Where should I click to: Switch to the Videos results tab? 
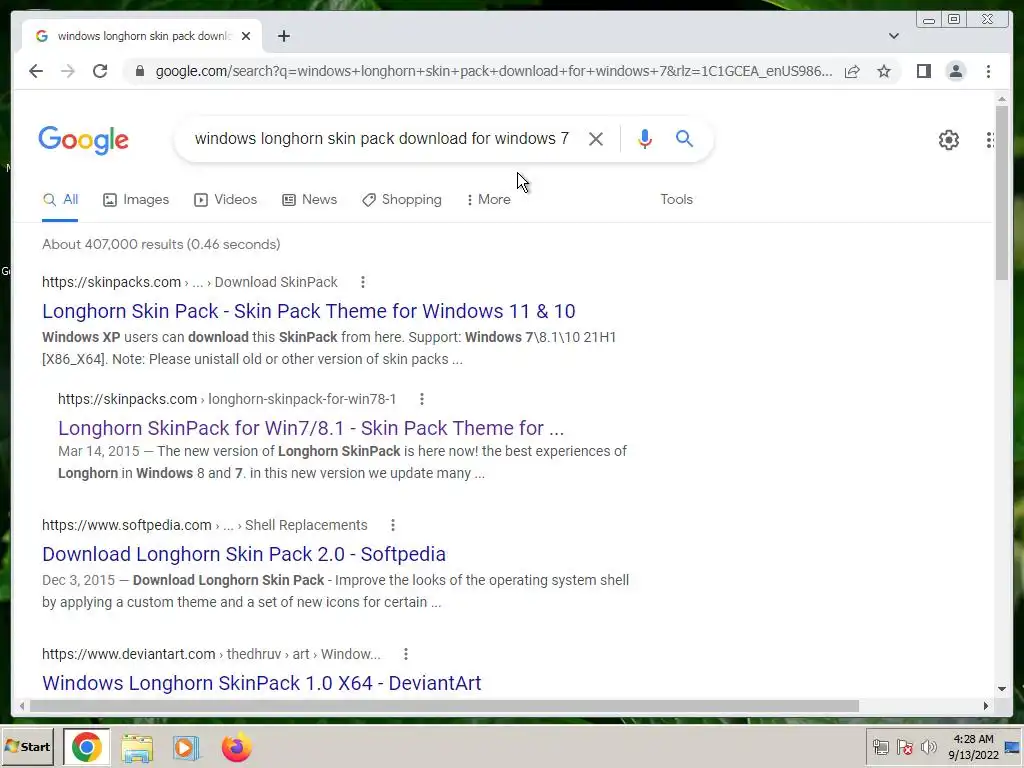[225, 200]
